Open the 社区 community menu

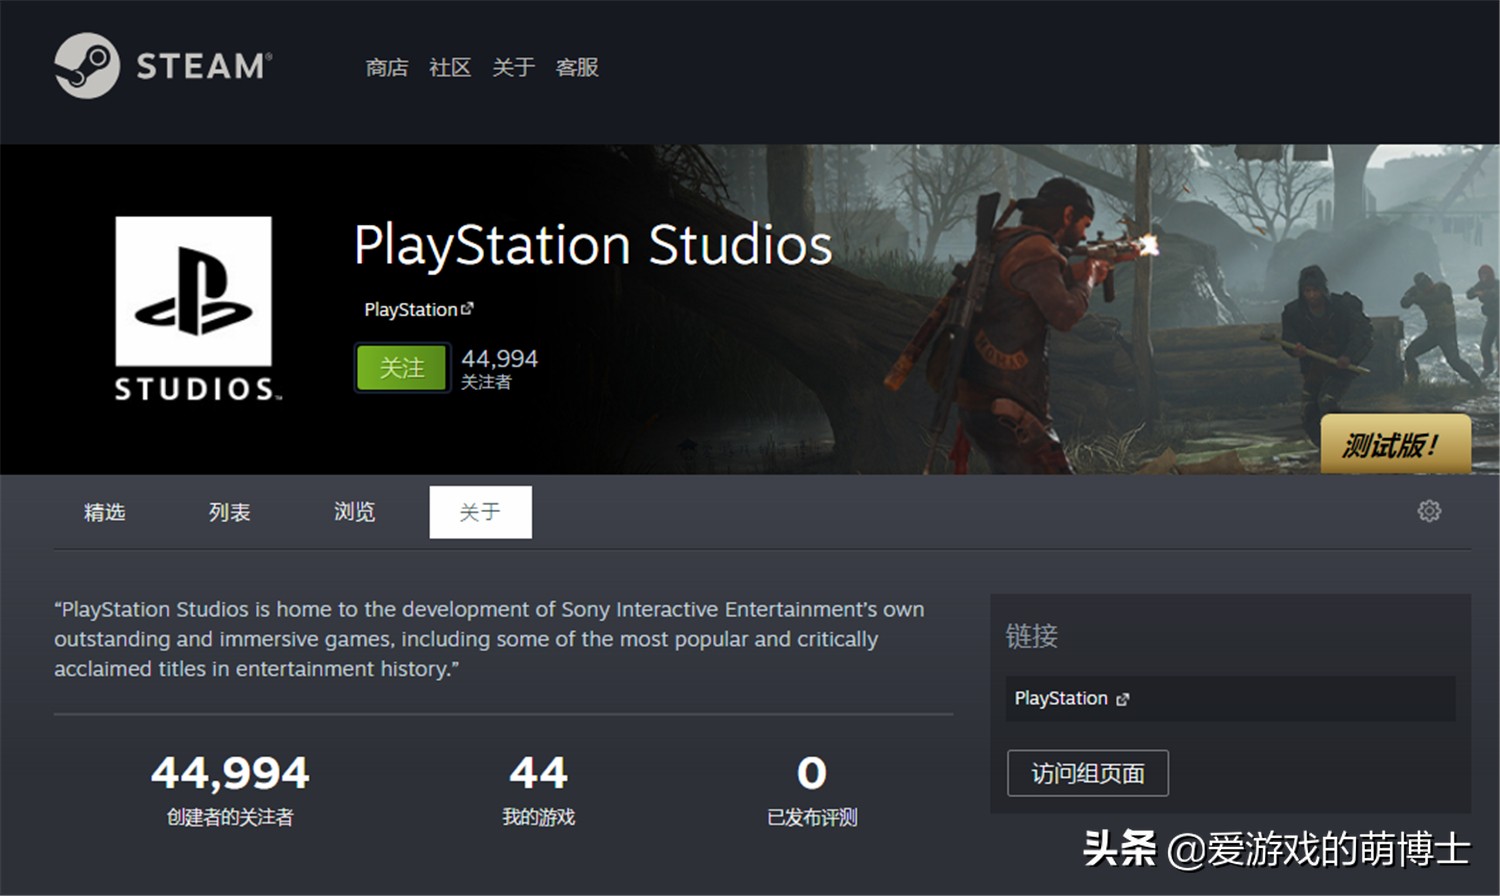tap(450, 67)
